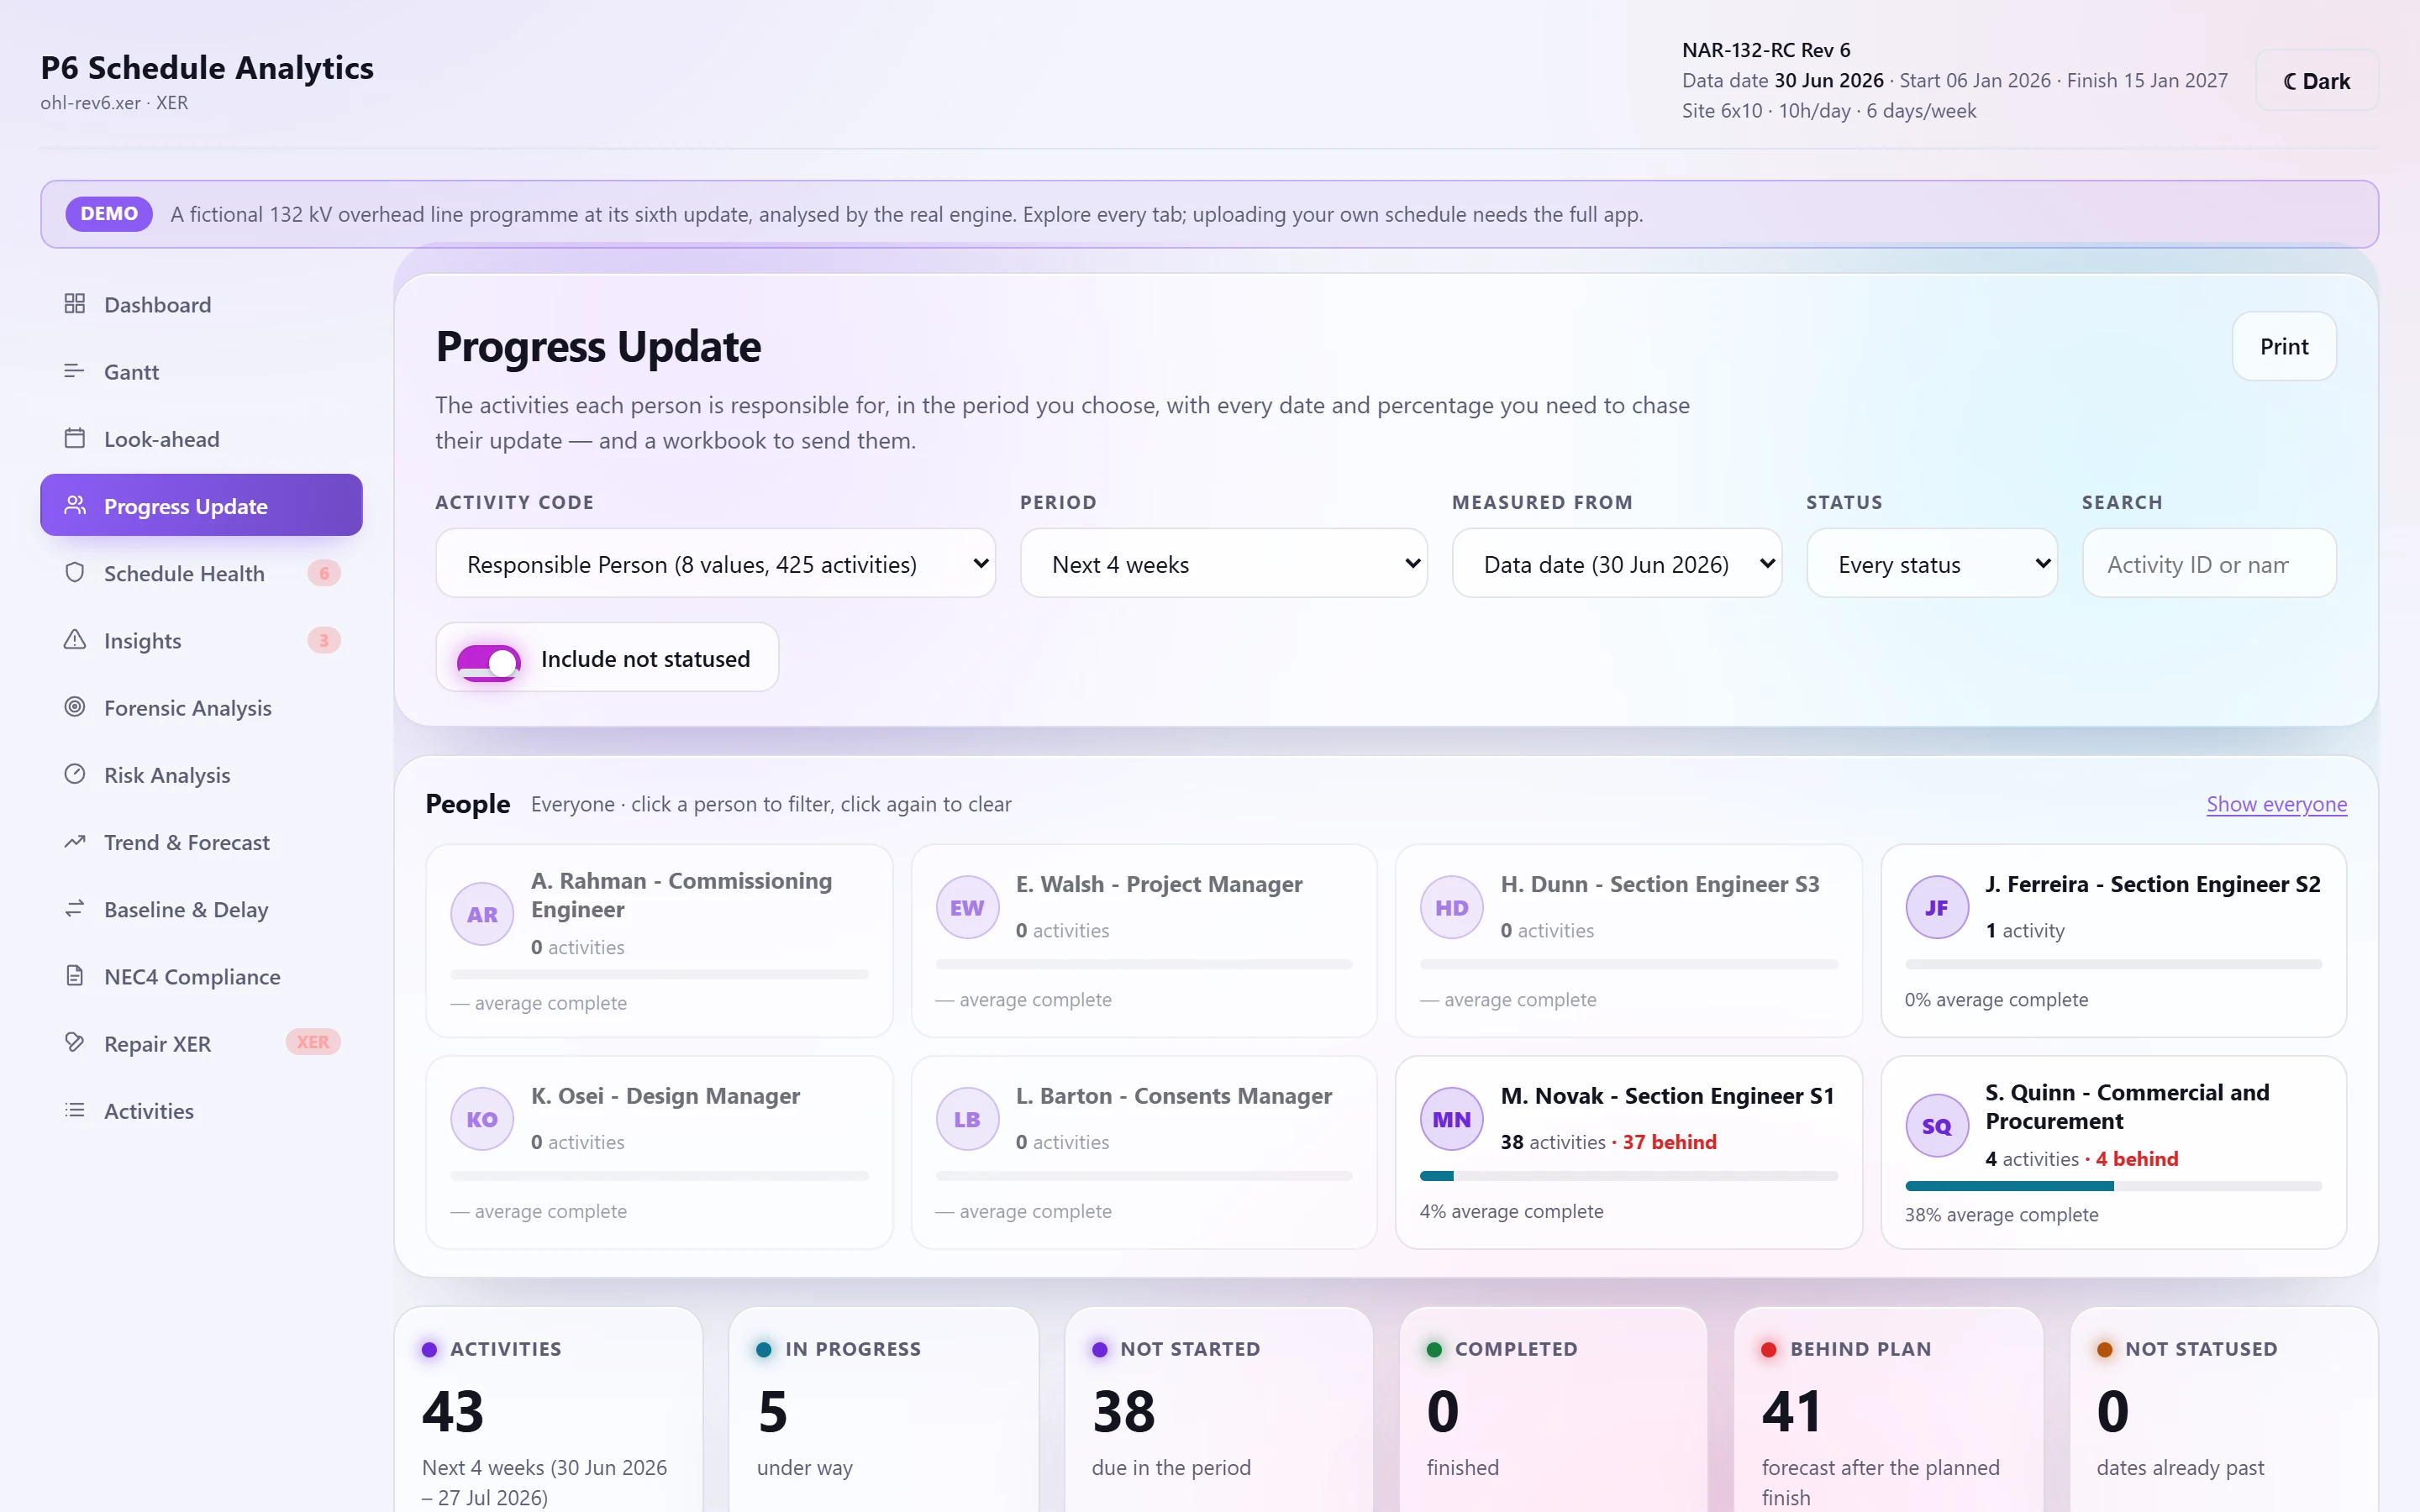Screen dimensions: 2420x1512
Task: Open the Measured From data date dropdown
Action: point(1617,564)
